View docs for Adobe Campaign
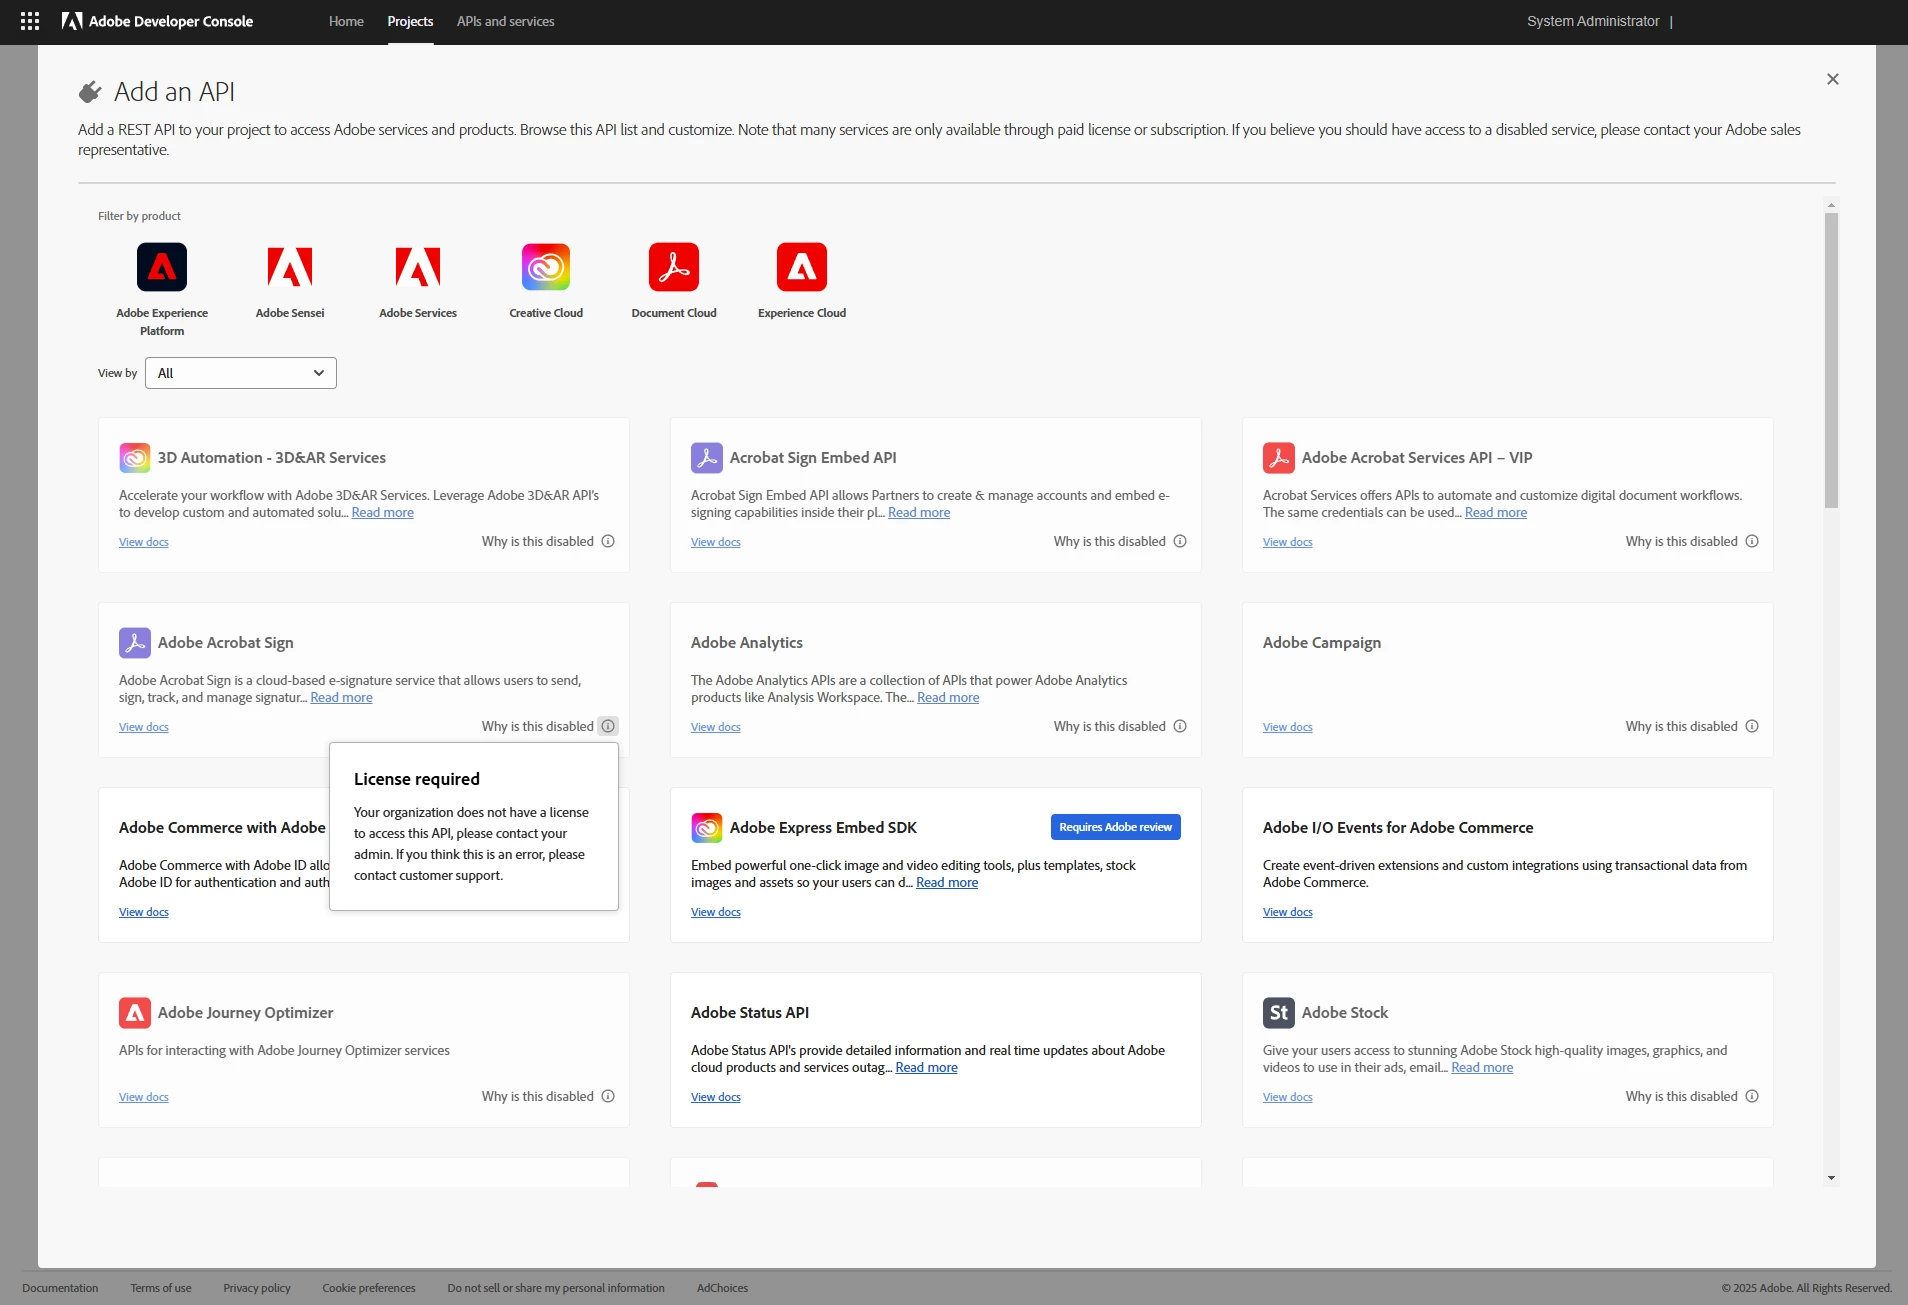The height and width of the screenshot is (1305, 1908). [x=1288, y=727]
